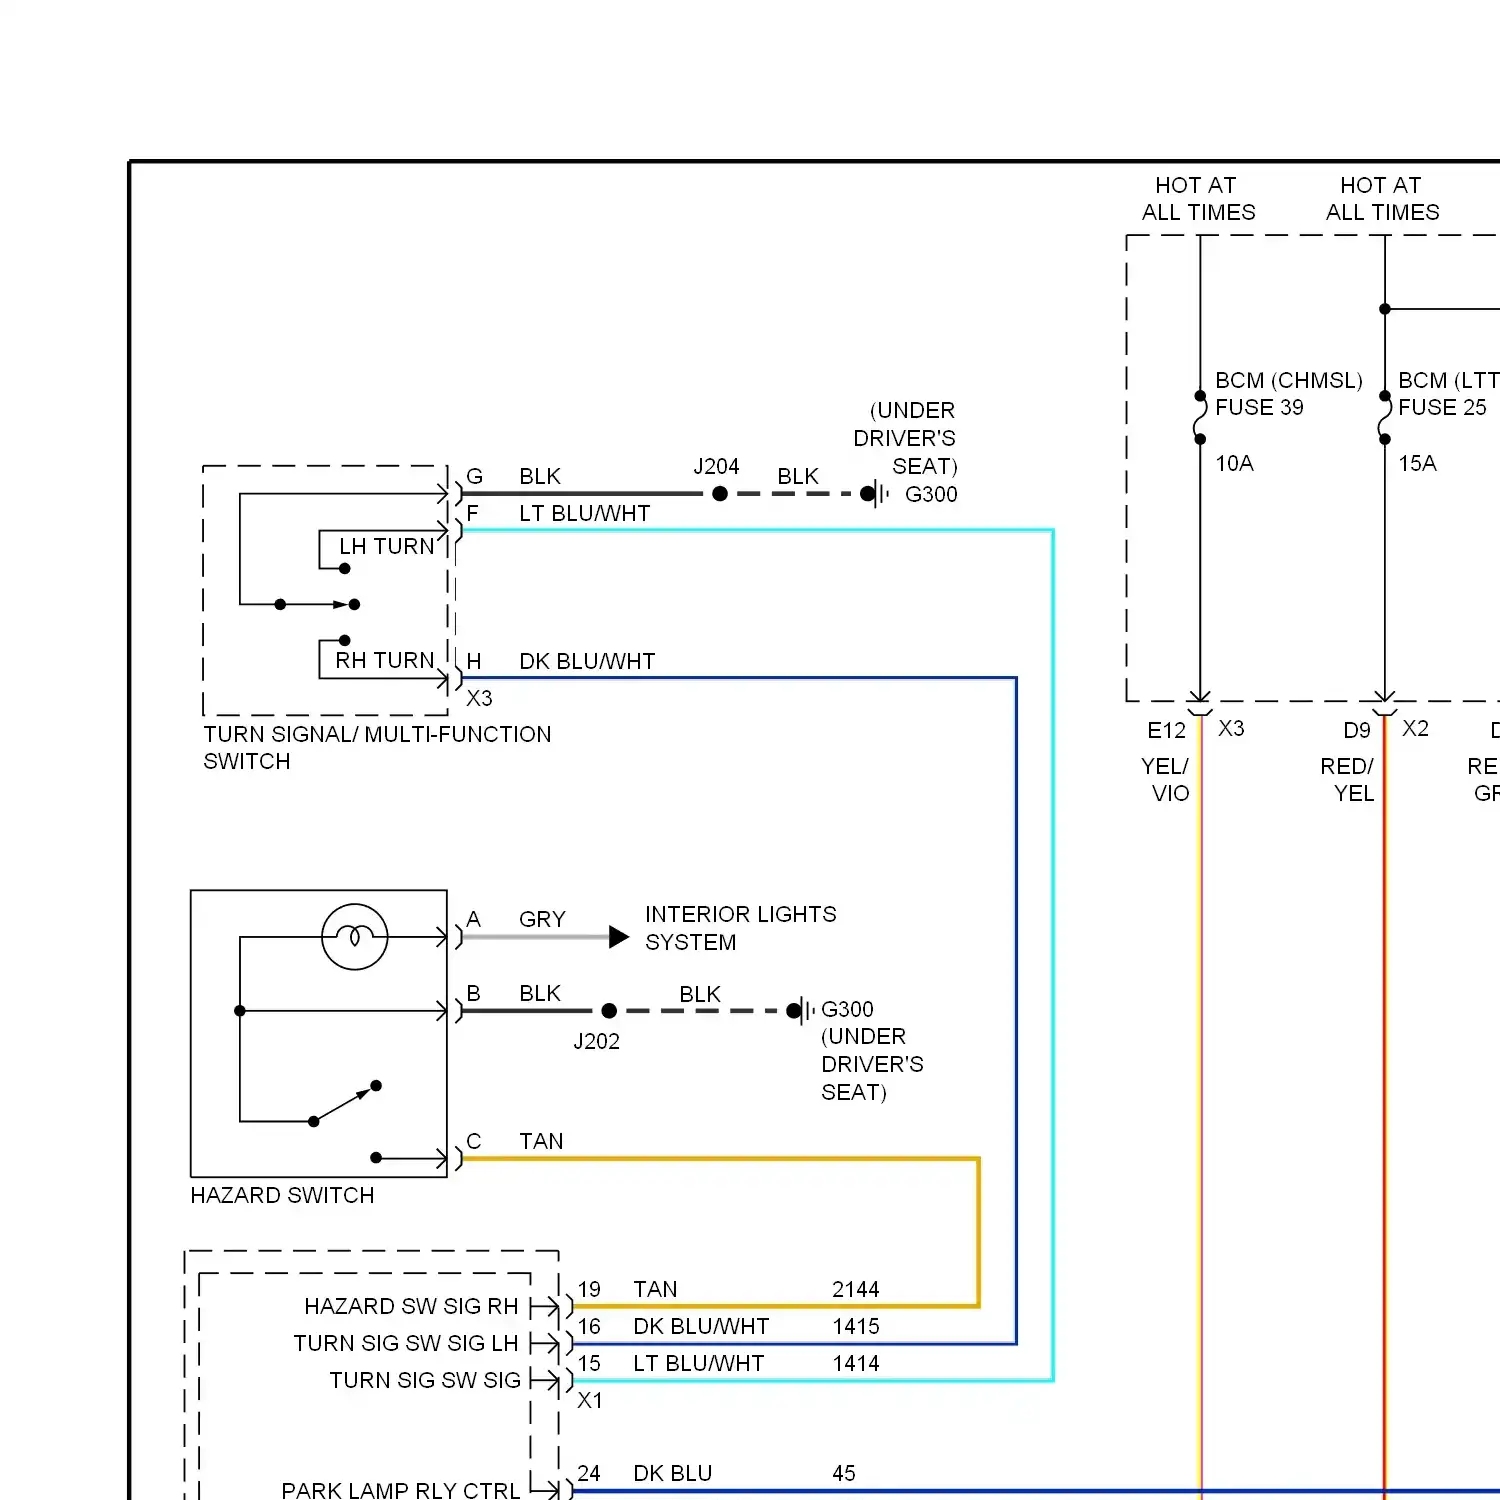Screen dimensions: 1500x1500
Task: Click the "(UNDER DRIVER'S SEAT)" note above G300
Action: (x=905, y=438)
